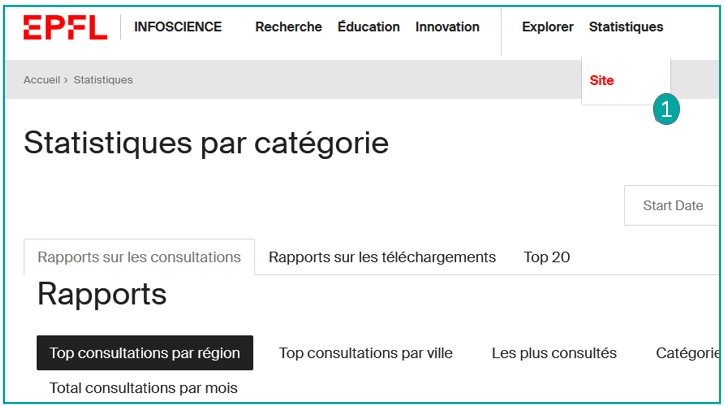Viewport: 725px width, 406px height.
Task: Select Top consultations par région report
Action: point(145,353)
